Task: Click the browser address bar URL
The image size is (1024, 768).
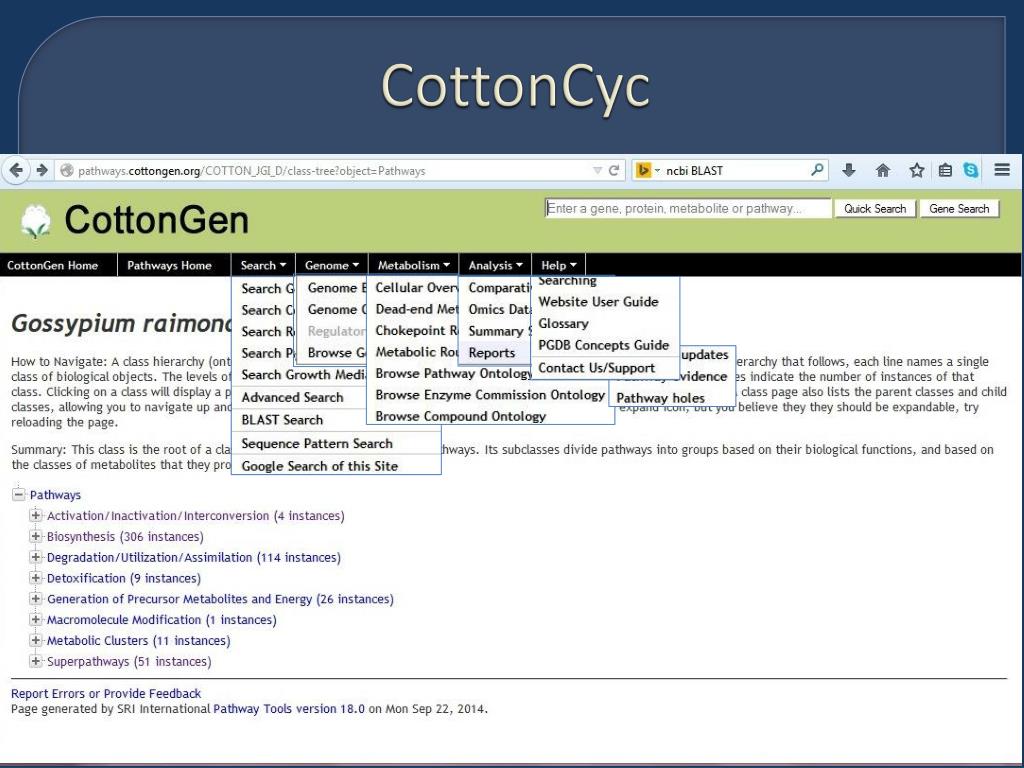Action: 251,171
